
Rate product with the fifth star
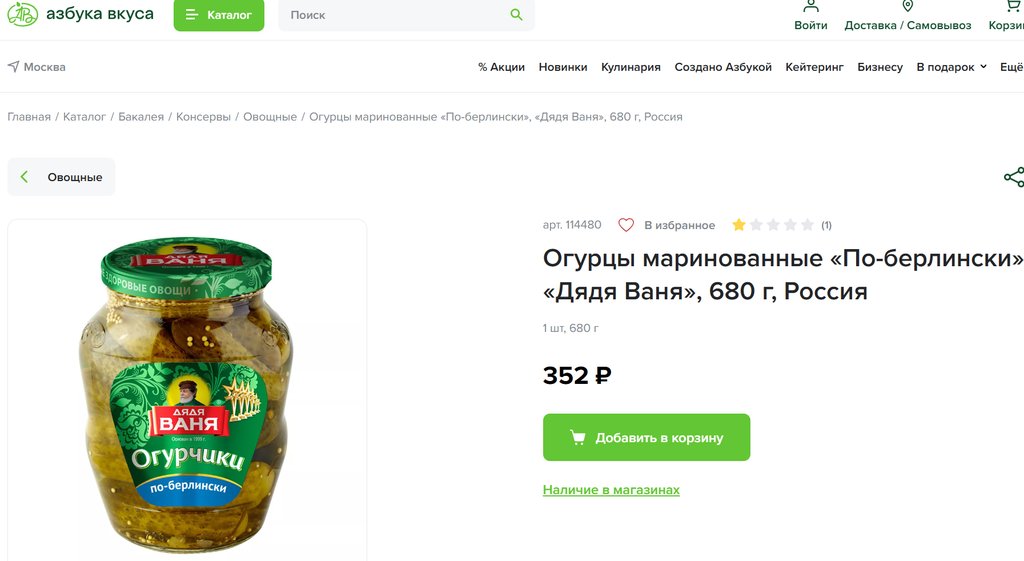(807, 225)
